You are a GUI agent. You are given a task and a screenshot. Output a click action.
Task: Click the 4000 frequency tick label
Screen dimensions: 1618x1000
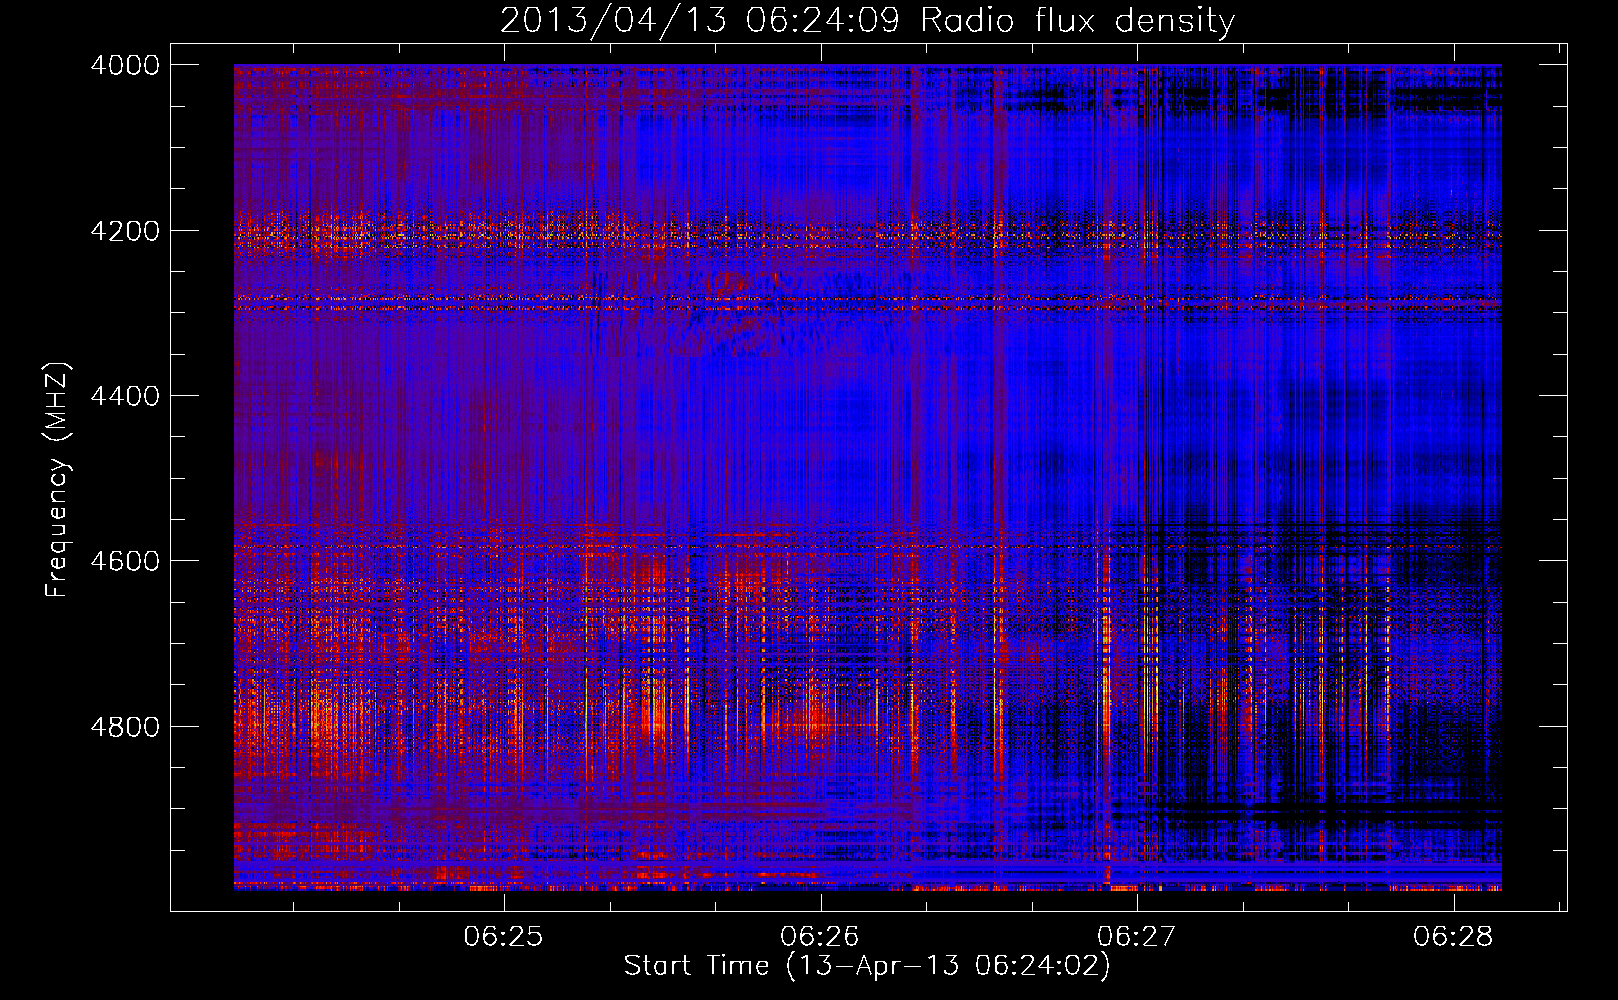(125, 65)
